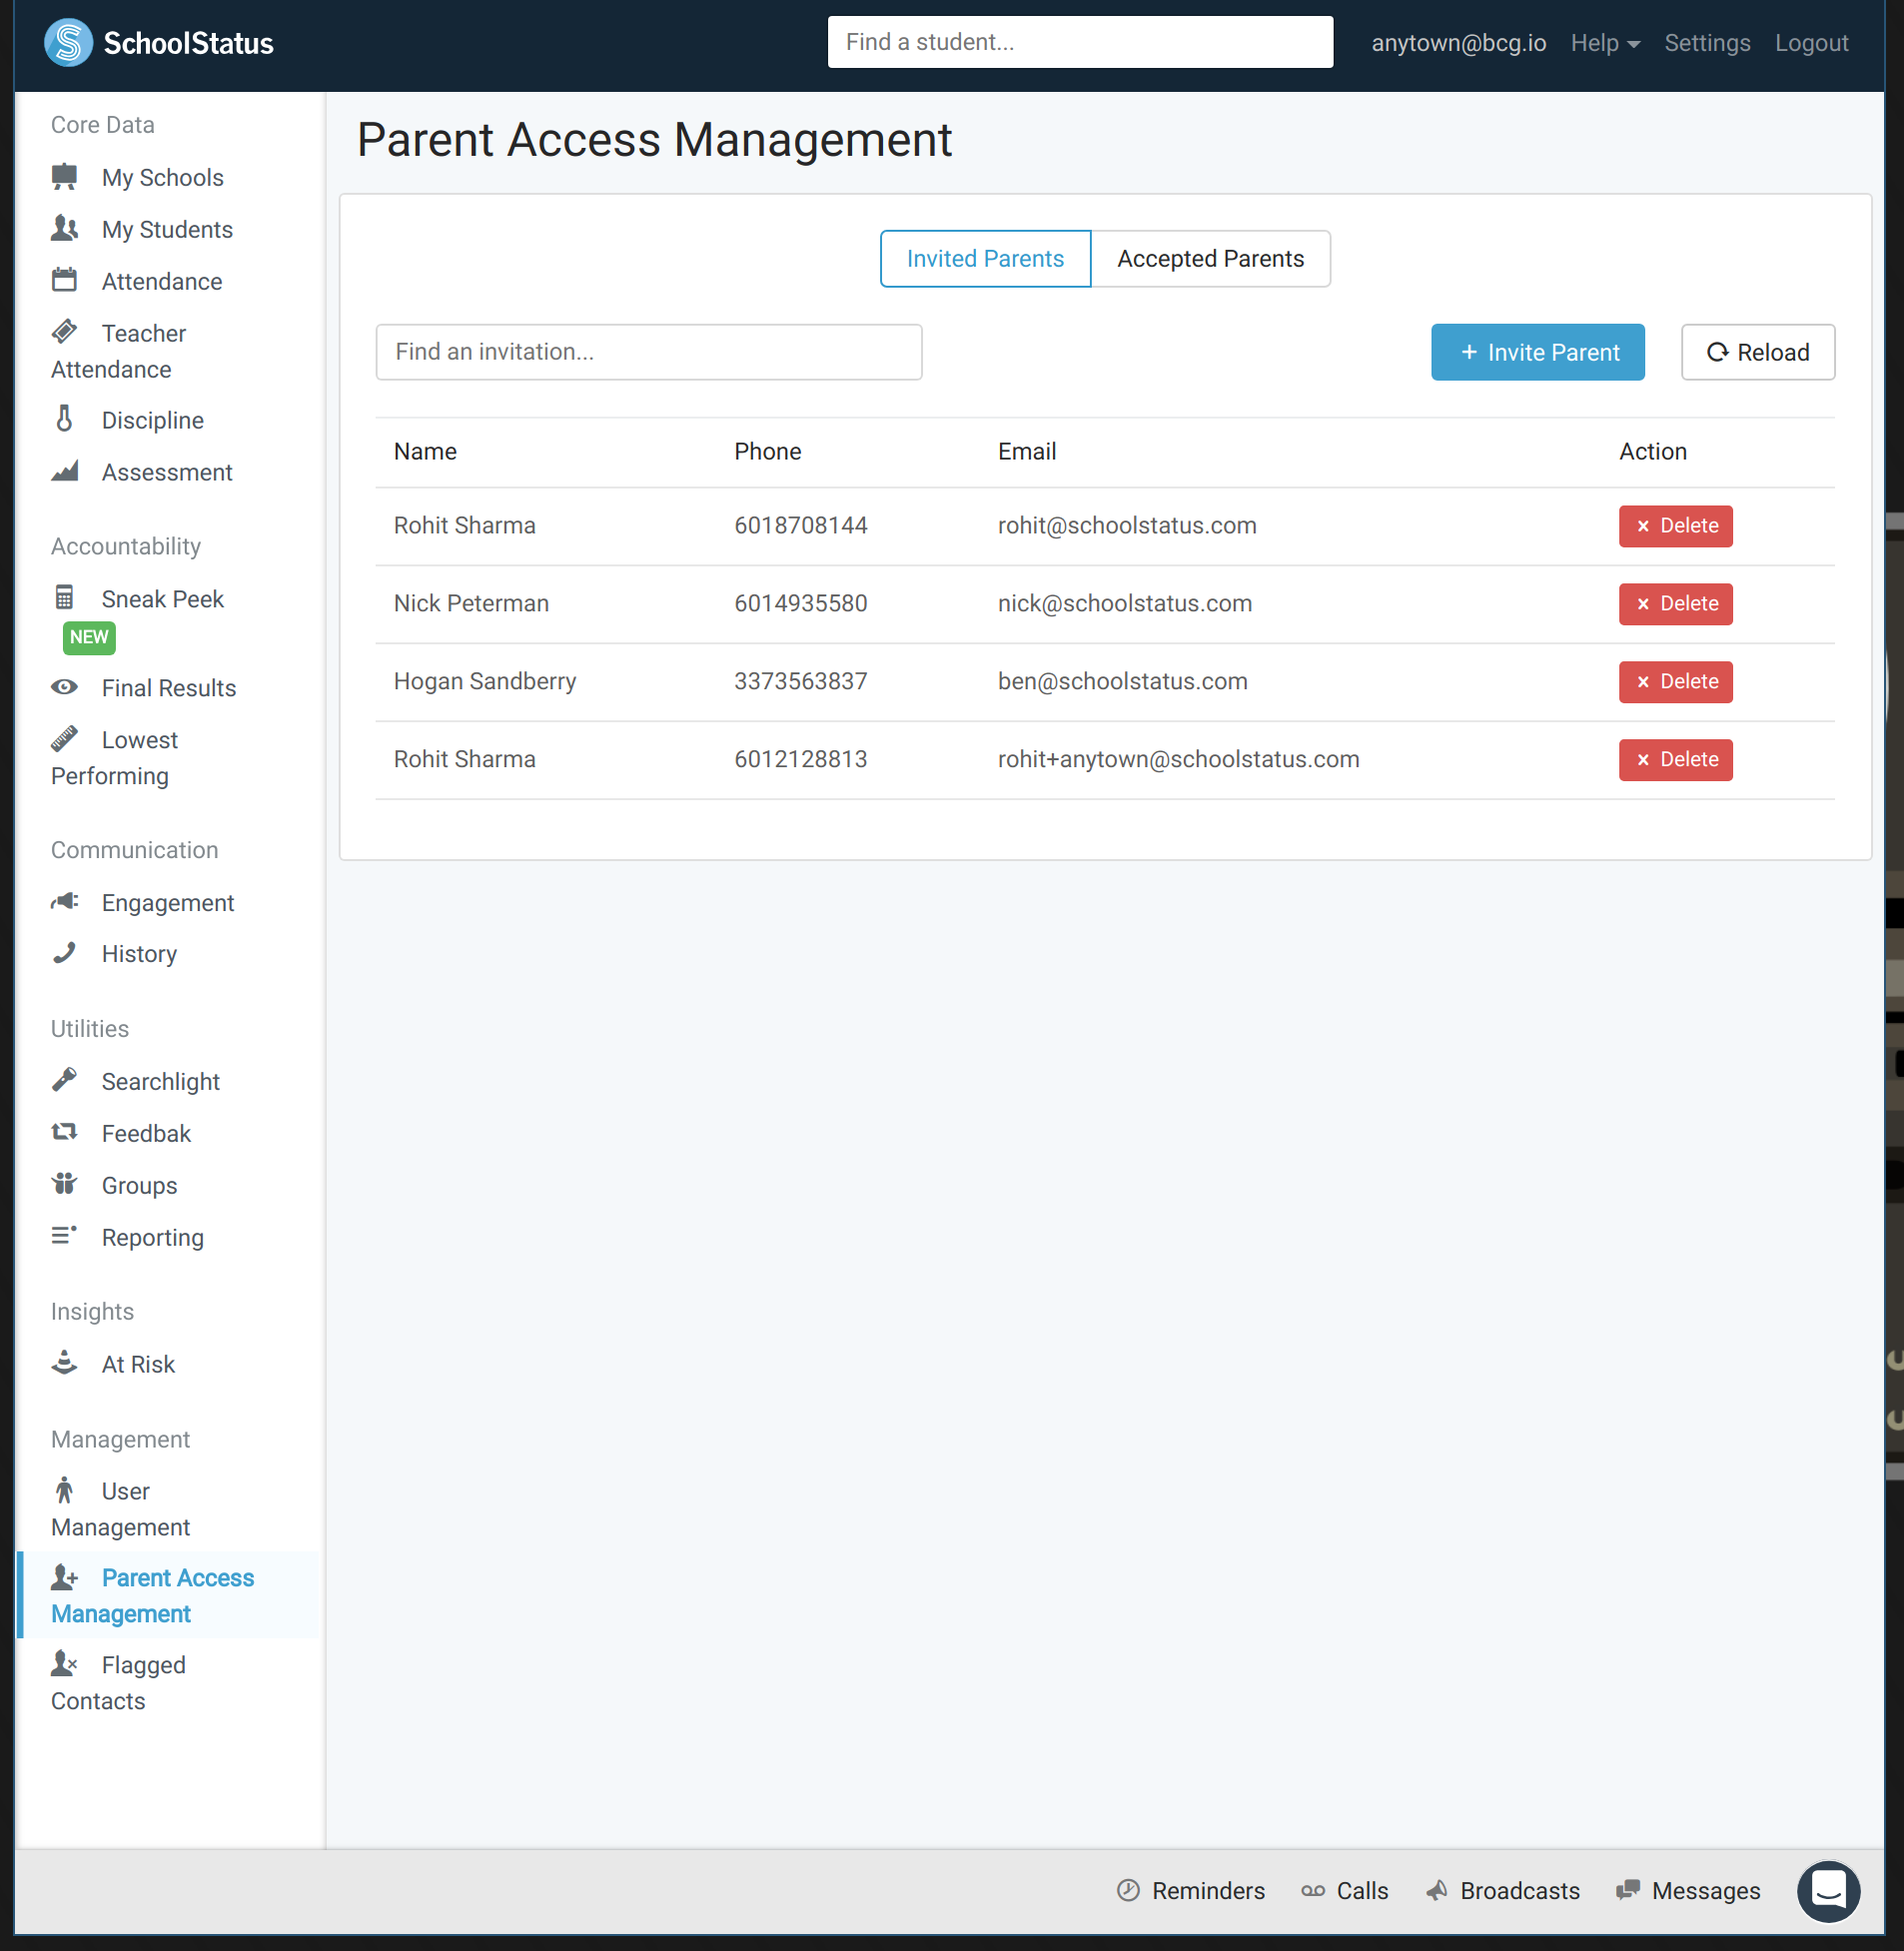
Task: Reload the invitations list
Action: 1757,352
